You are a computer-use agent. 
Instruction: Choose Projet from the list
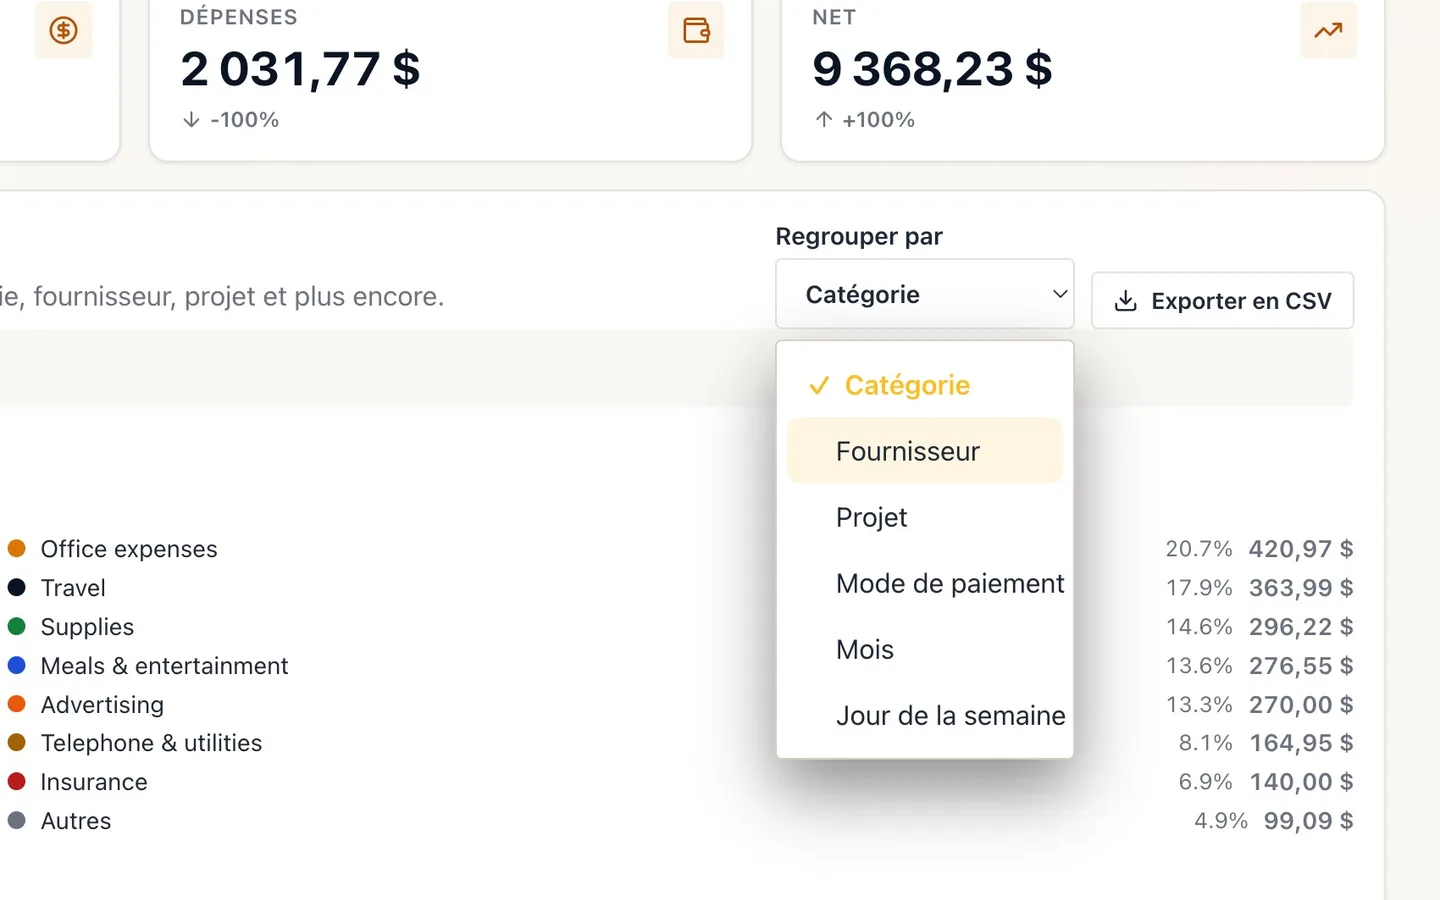point(925,517)
